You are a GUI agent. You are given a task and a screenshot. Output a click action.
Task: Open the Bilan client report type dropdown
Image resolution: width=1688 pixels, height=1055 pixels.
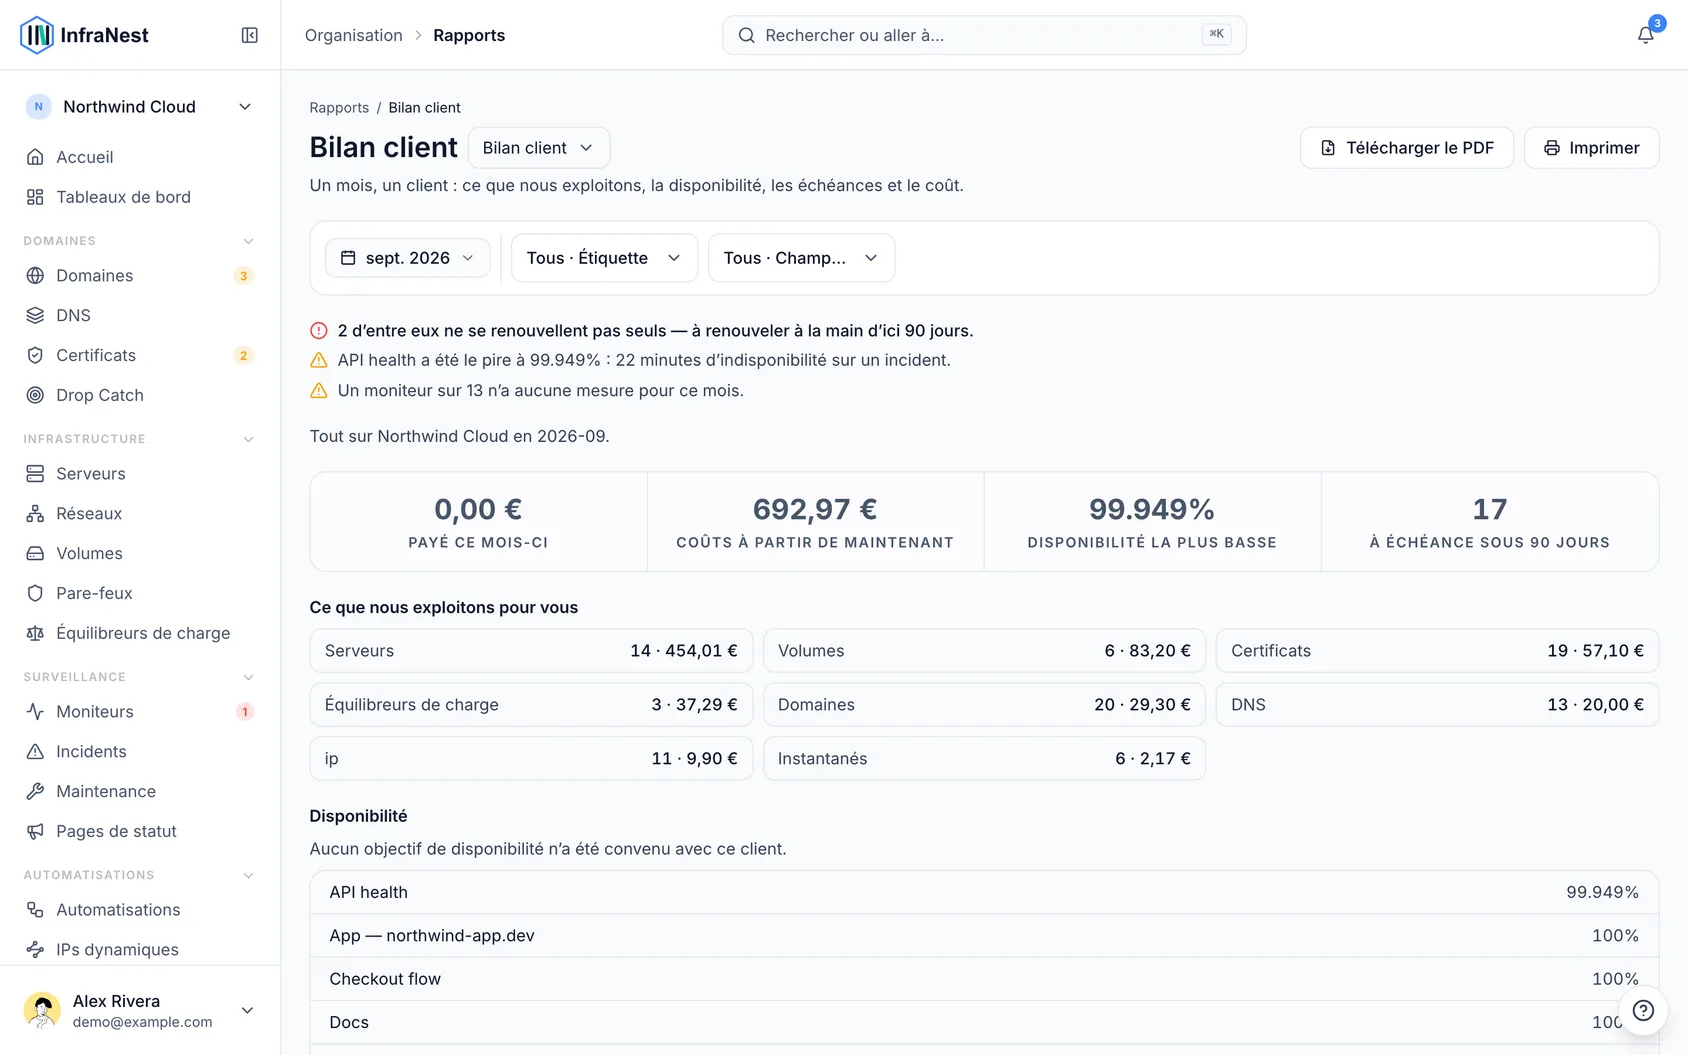pos(539,148)
